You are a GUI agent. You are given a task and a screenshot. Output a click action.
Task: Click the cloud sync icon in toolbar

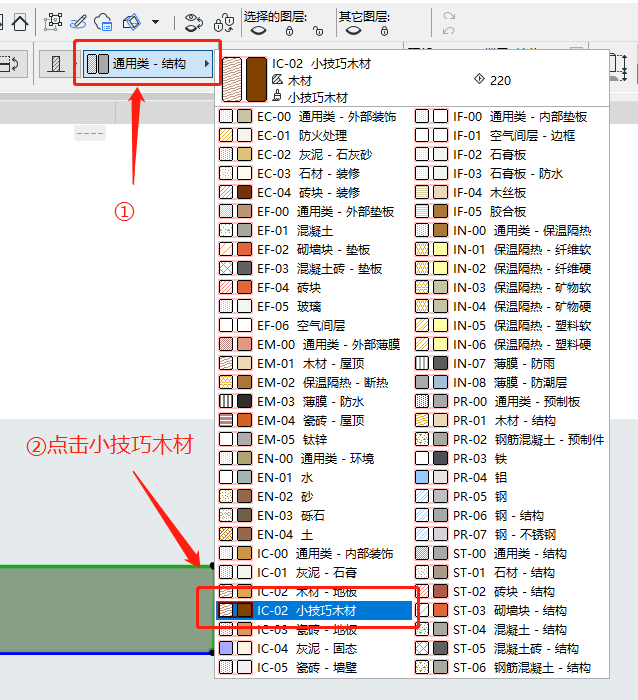tap(104, 22)
